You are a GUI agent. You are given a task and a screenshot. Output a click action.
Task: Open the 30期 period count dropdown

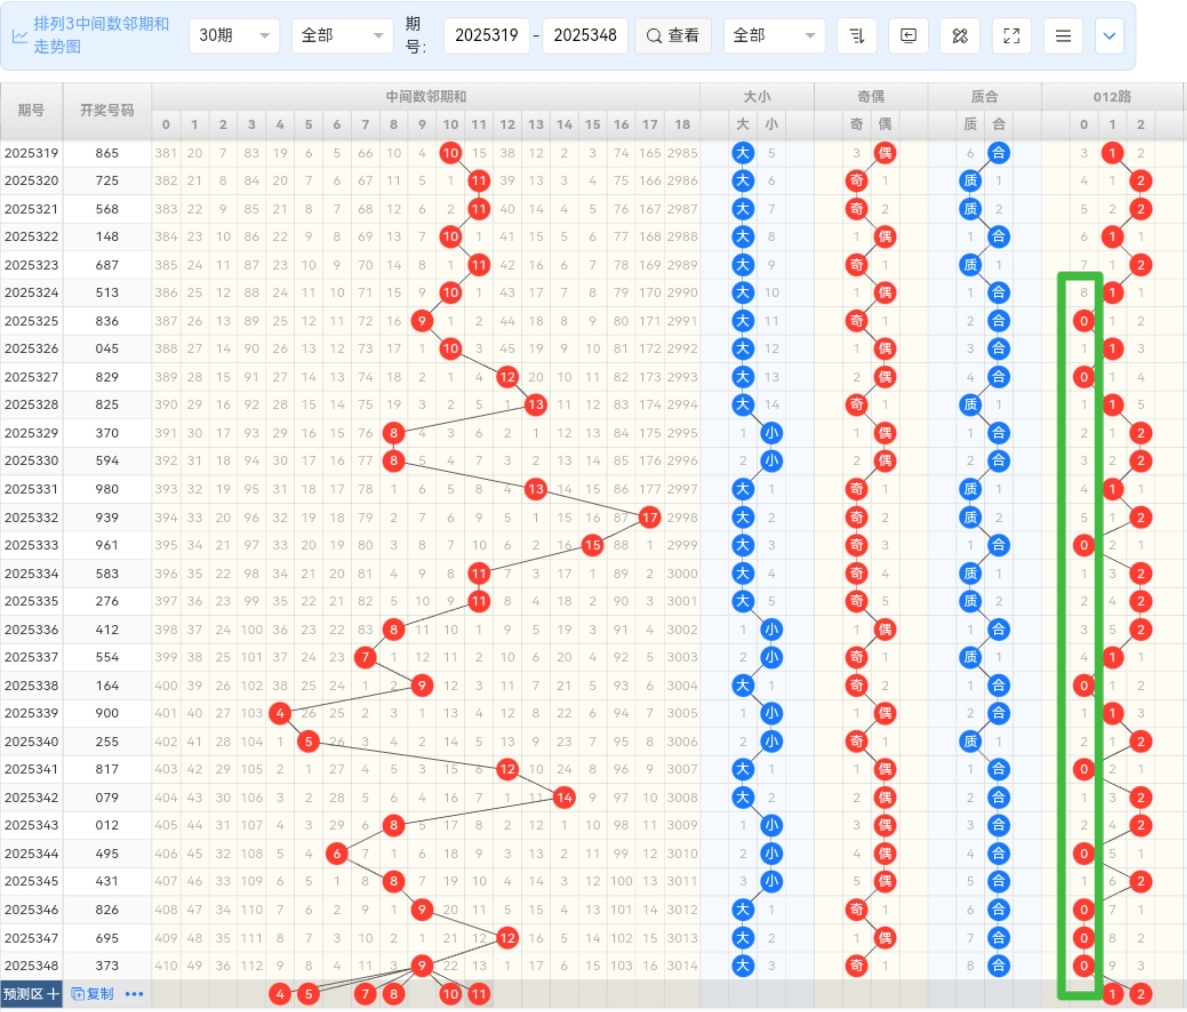[235, 36]
